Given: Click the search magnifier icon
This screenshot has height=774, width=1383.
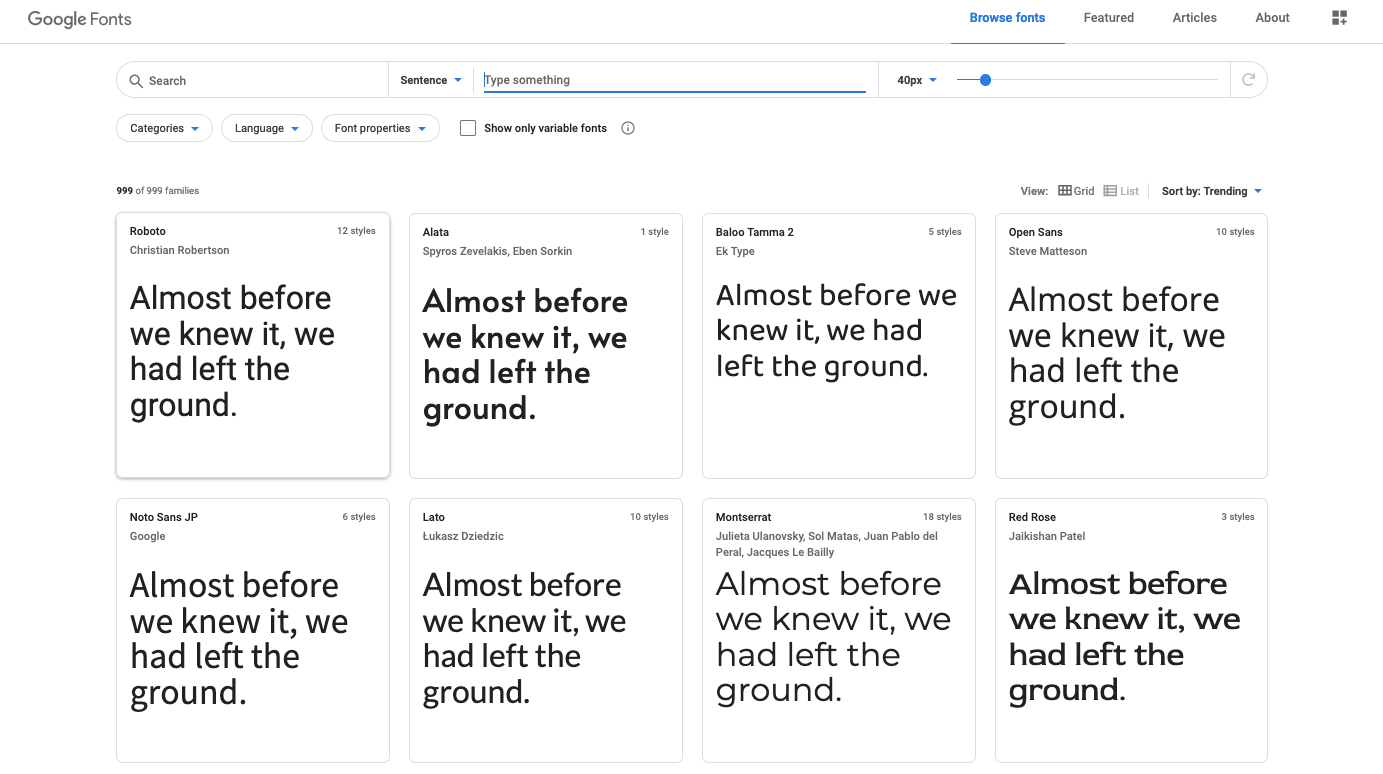Looking at the screenshot, I should click(x=136, y=80).
